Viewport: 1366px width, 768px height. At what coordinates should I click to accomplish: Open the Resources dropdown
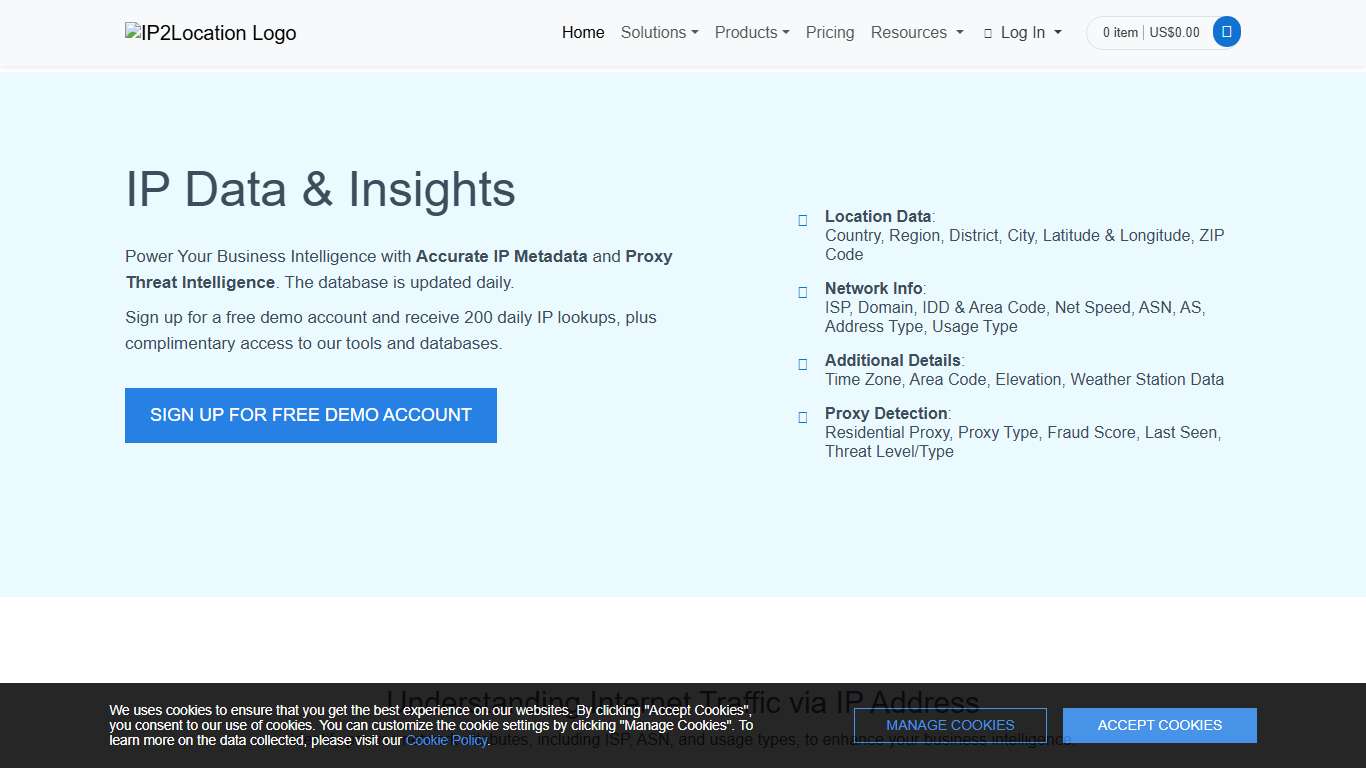915,32
